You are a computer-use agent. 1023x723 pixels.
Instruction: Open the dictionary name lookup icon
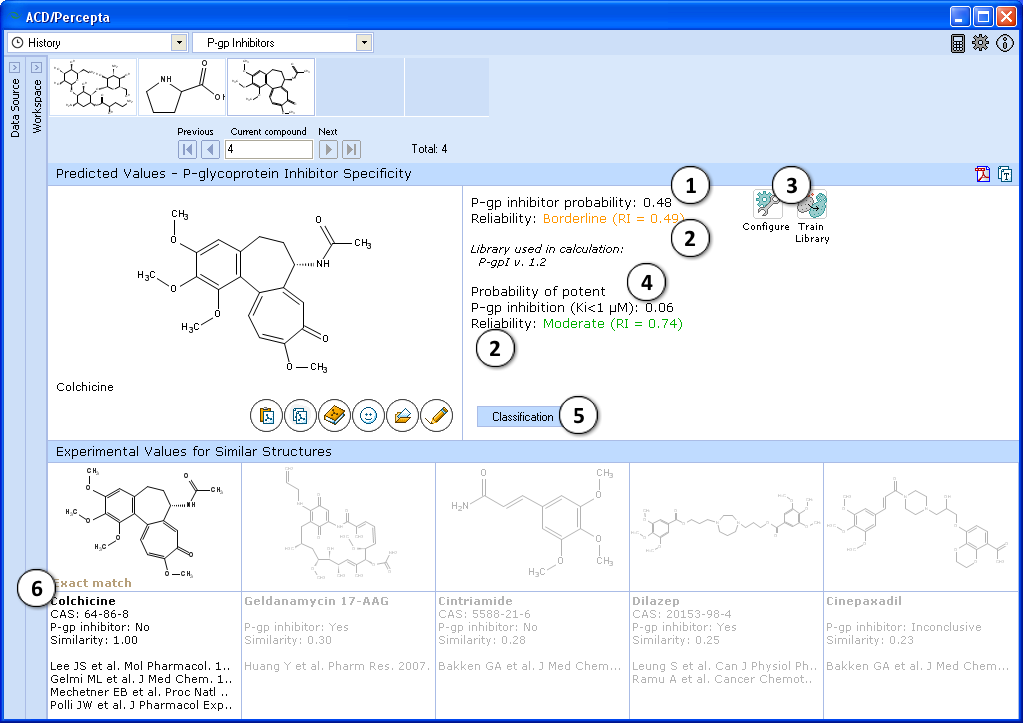point(335,416)
